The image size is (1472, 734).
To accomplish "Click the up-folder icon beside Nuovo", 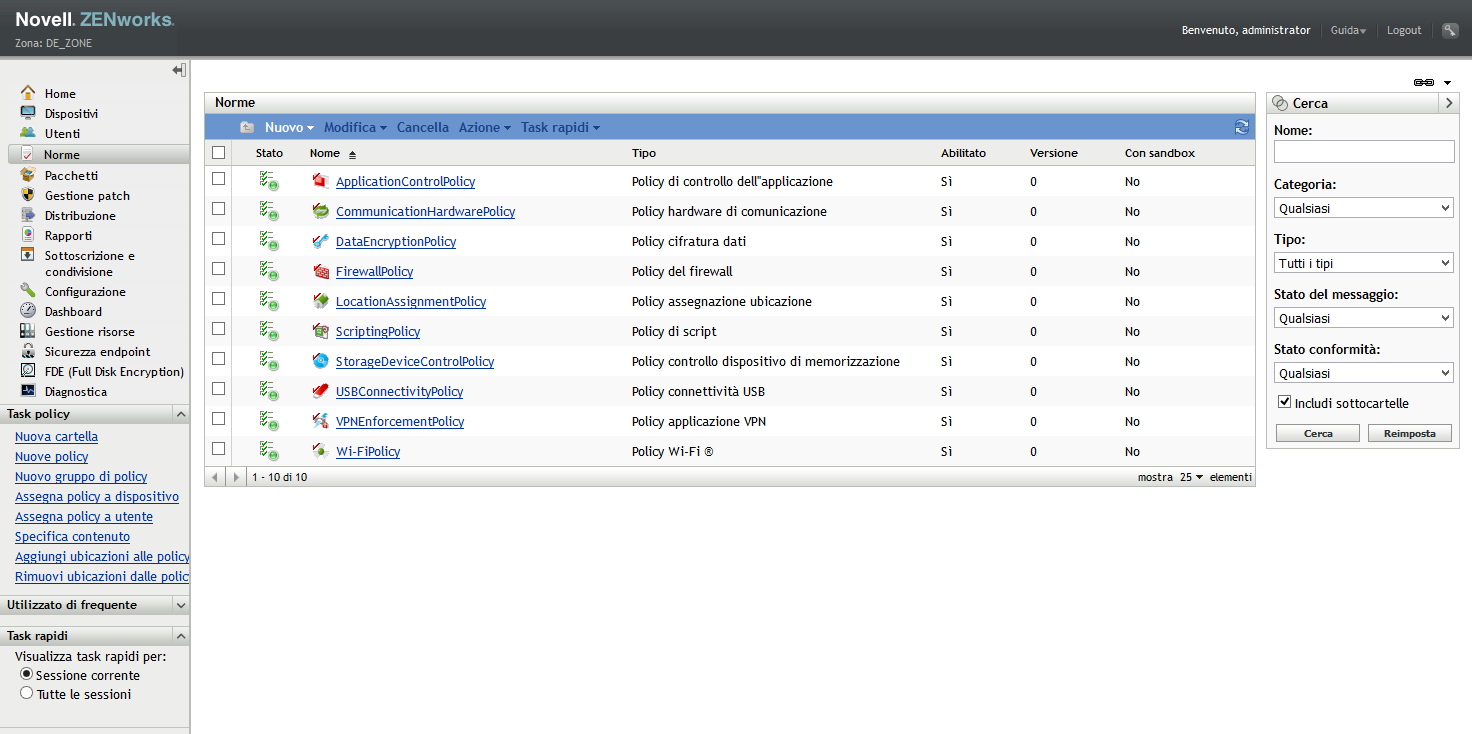I will (247, 127).
